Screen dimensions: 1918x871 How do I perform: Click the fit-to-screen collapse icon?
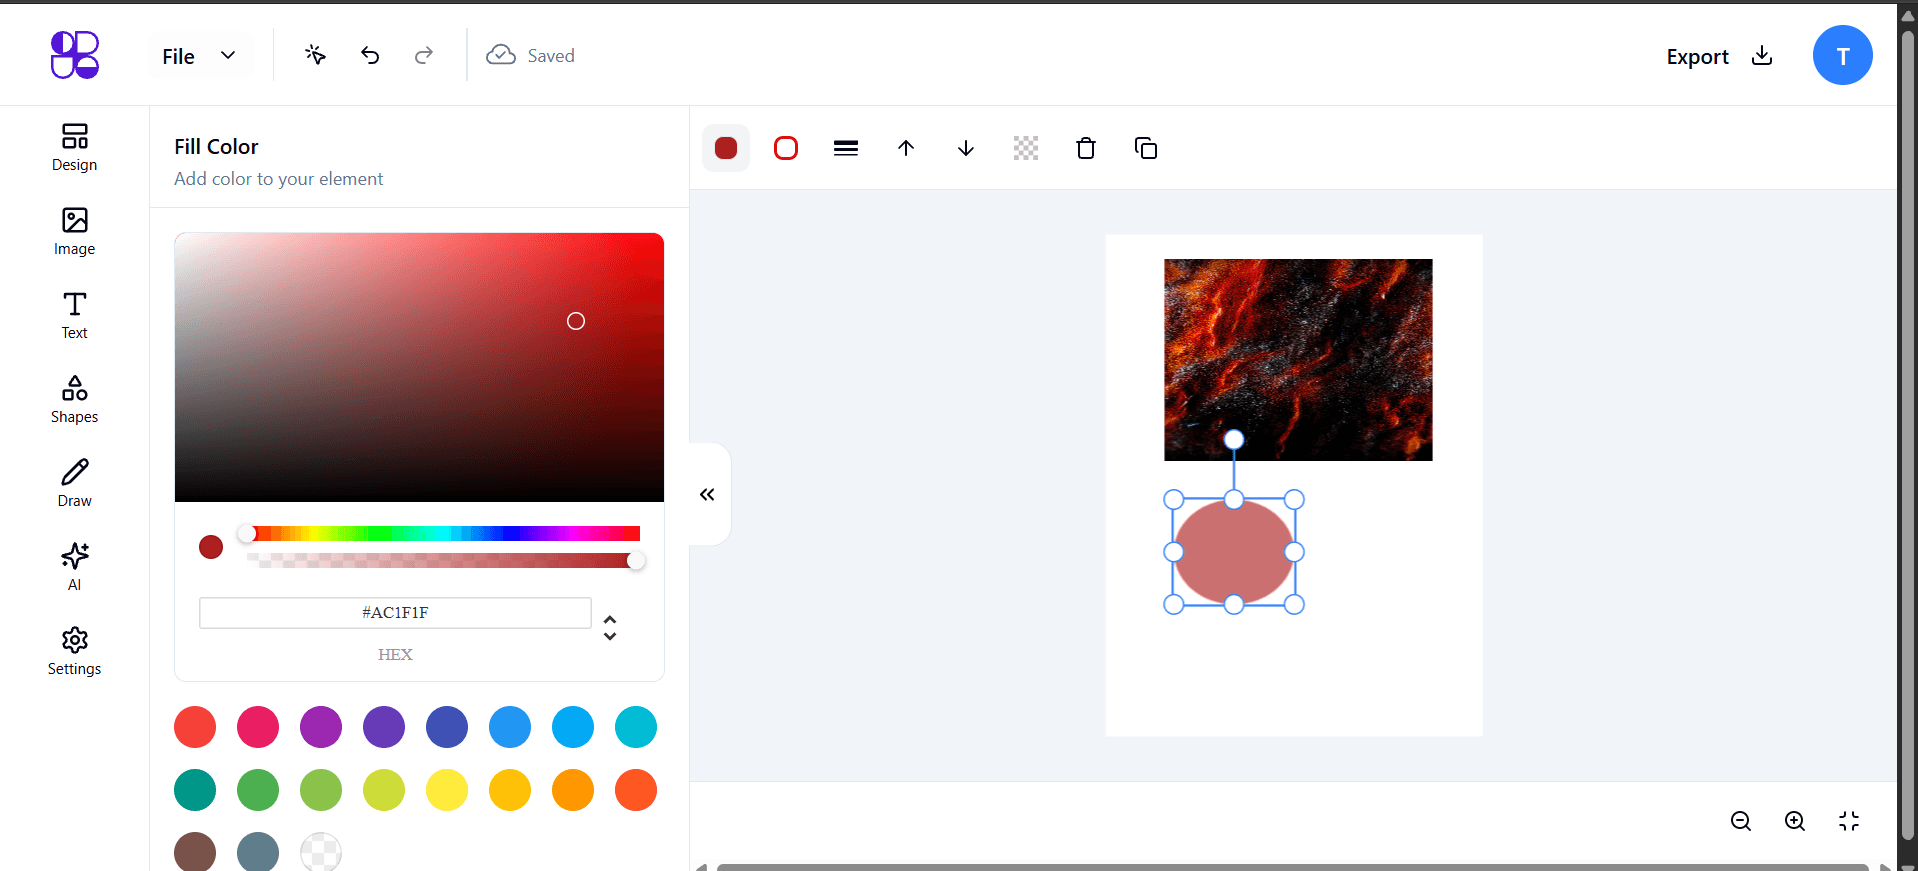click(x=1849, y=821)
